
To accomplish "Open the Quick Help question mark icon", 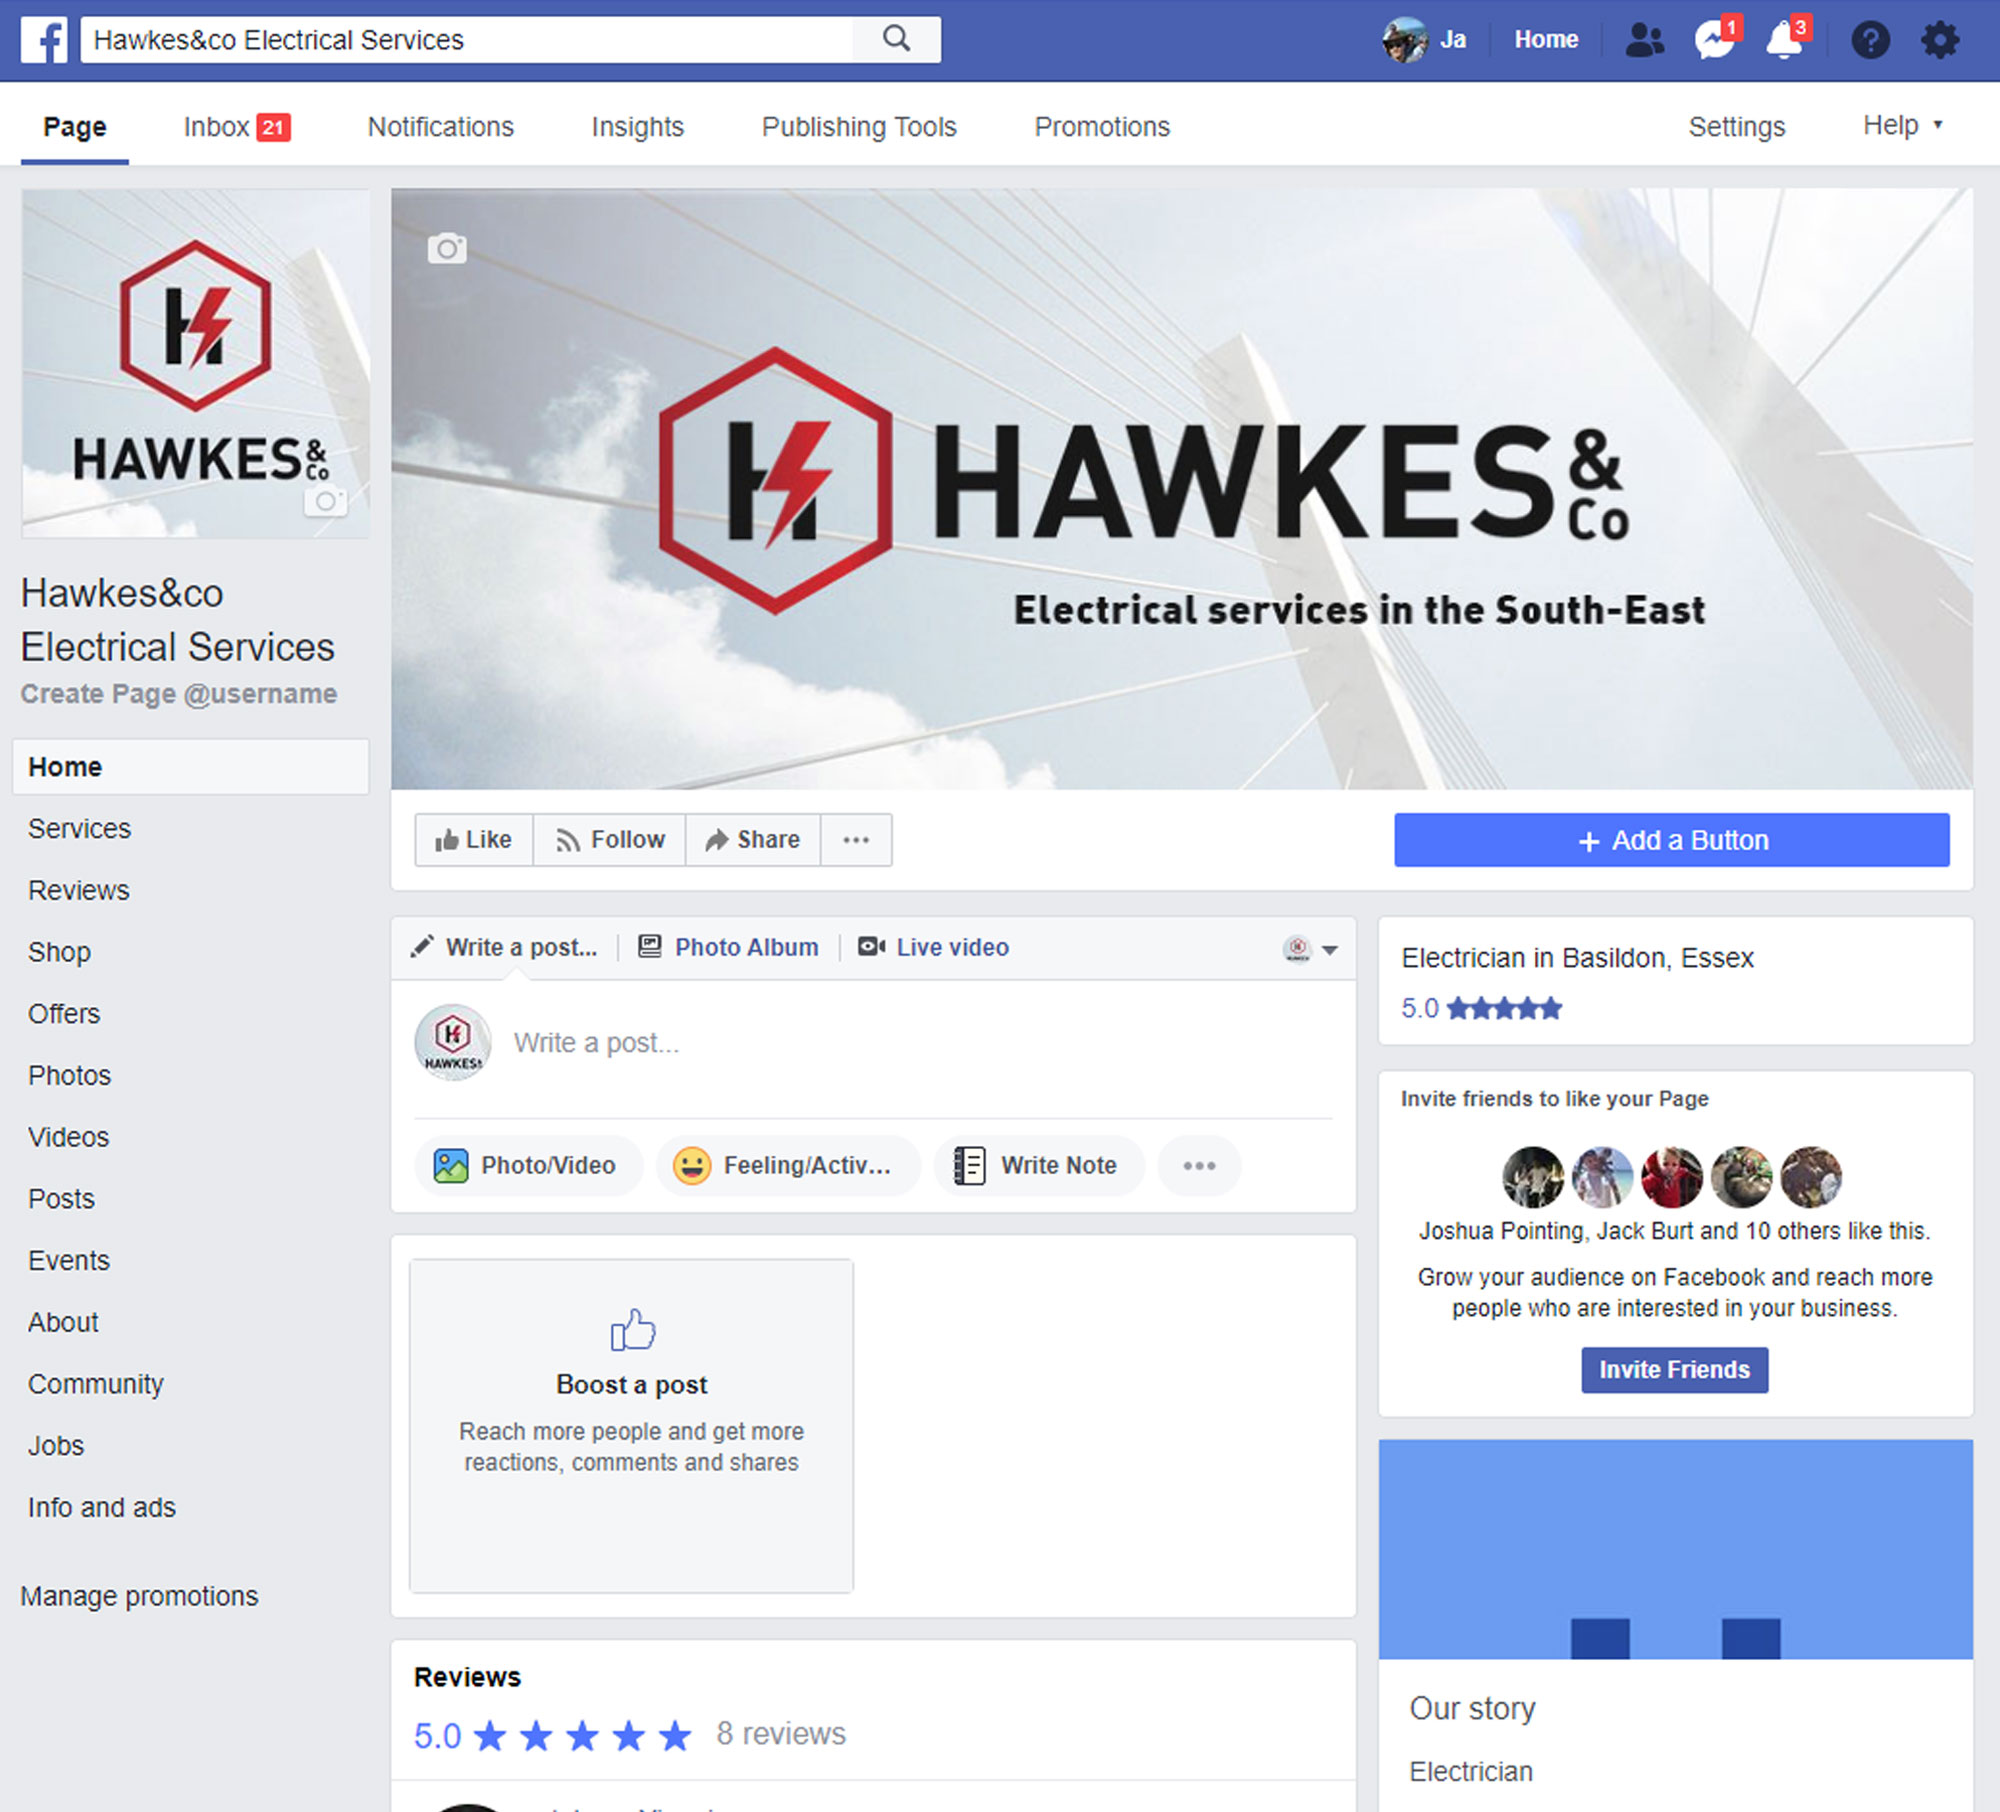I will click(1870, 40).
